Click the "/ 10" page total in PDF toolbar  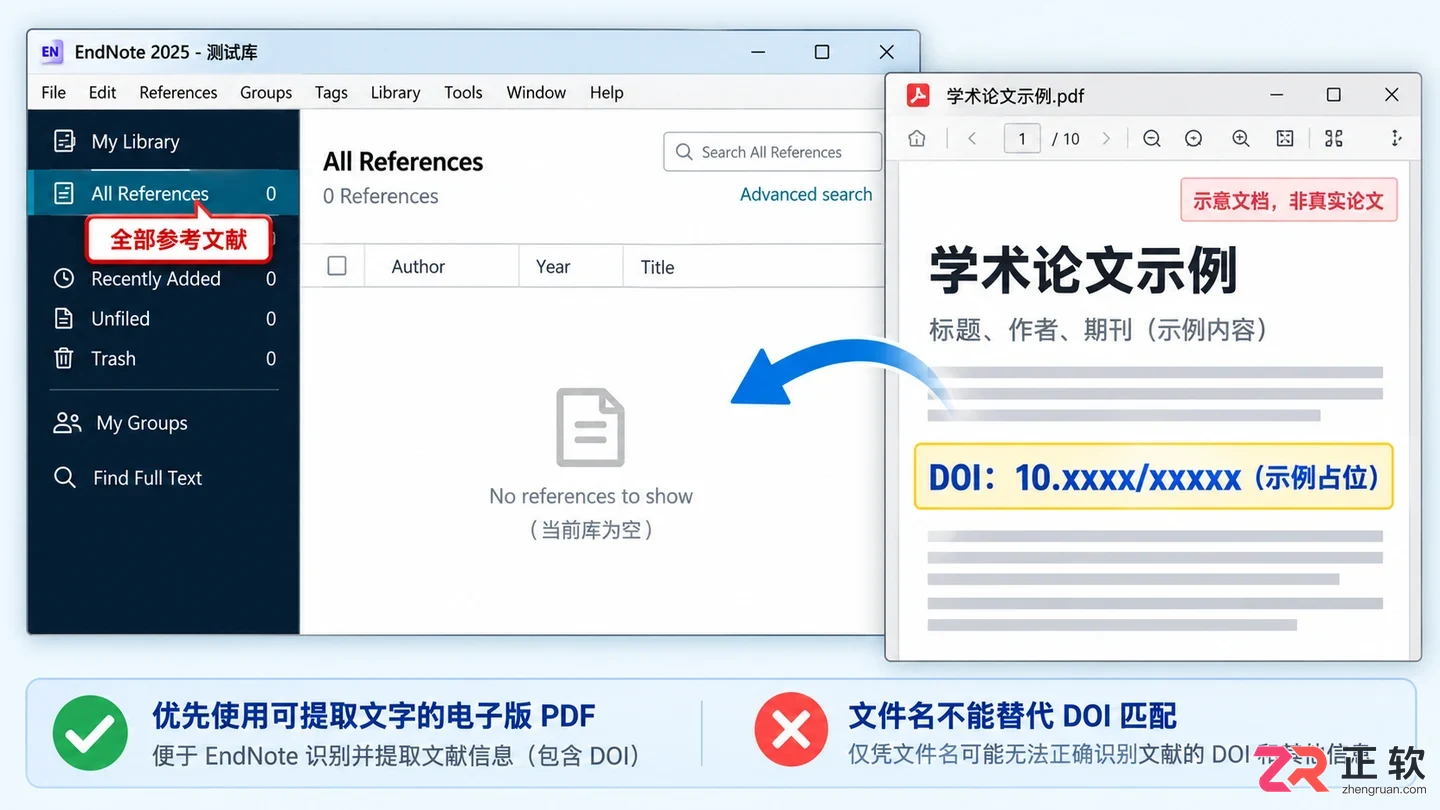(x=1066, y=139)
